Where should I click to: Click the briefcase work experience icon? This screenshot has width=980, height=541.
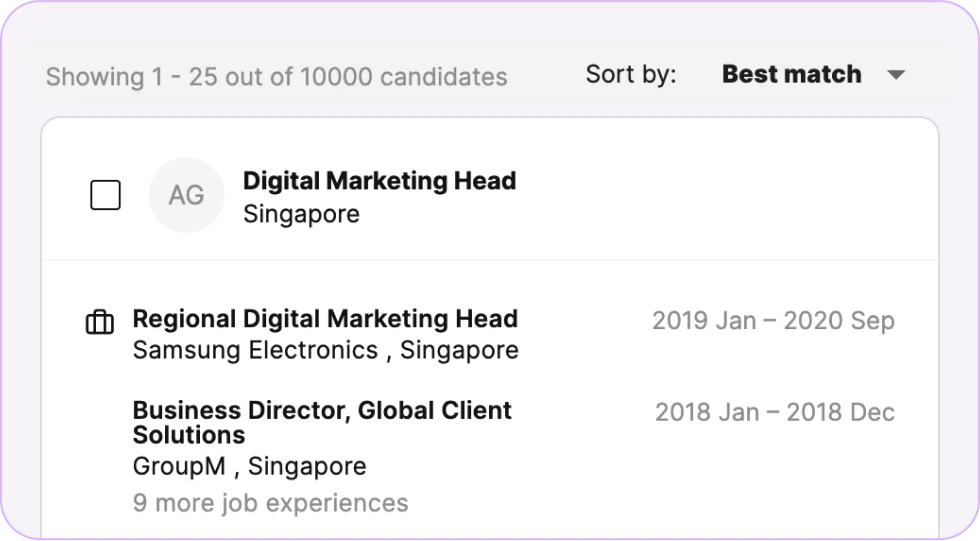pos(100,322)
